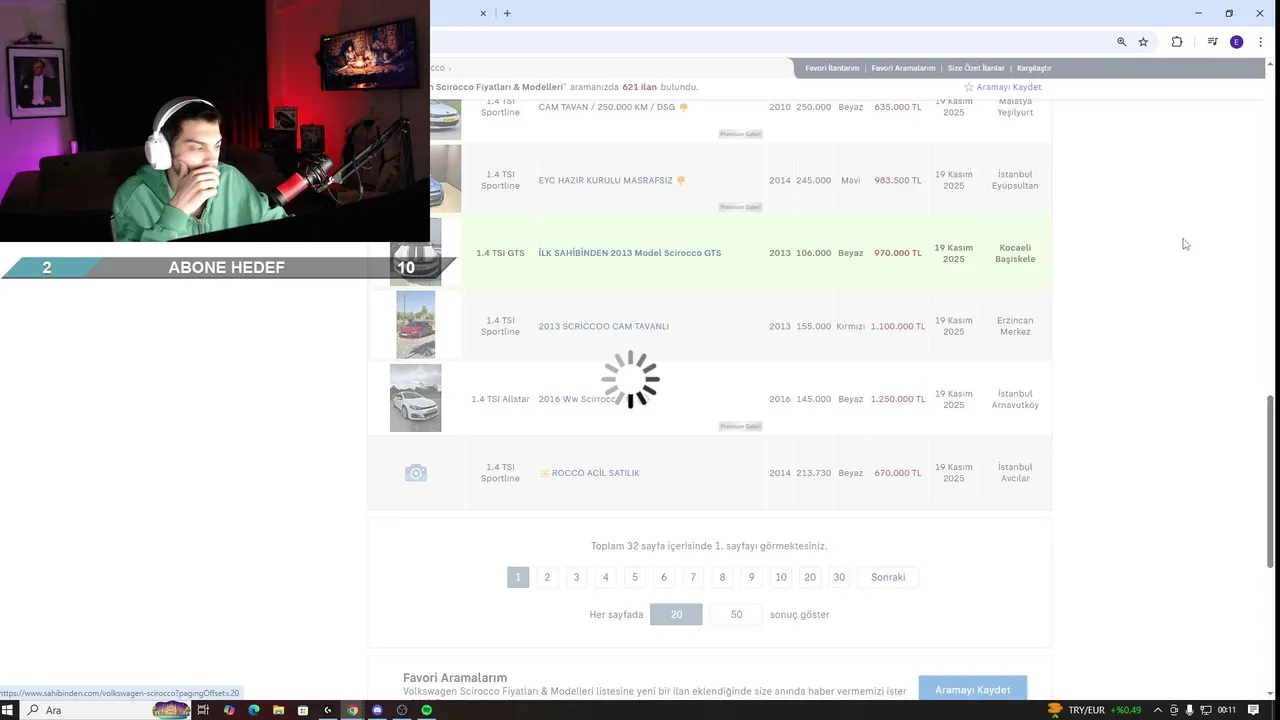Open the Windows Start menu
Viewport: 1280px width, 720px height.
coord(8,710)
